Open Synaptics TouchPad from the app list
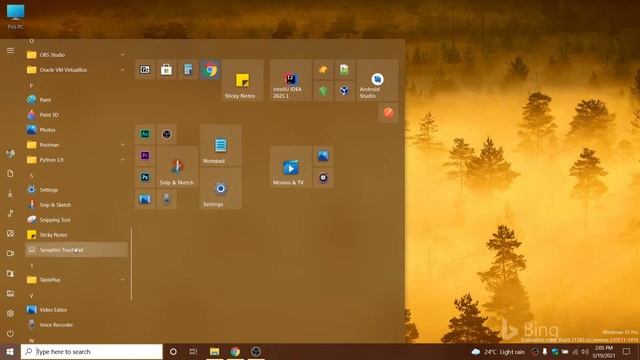This screenshot has width=640, height=360. (76, 250)
